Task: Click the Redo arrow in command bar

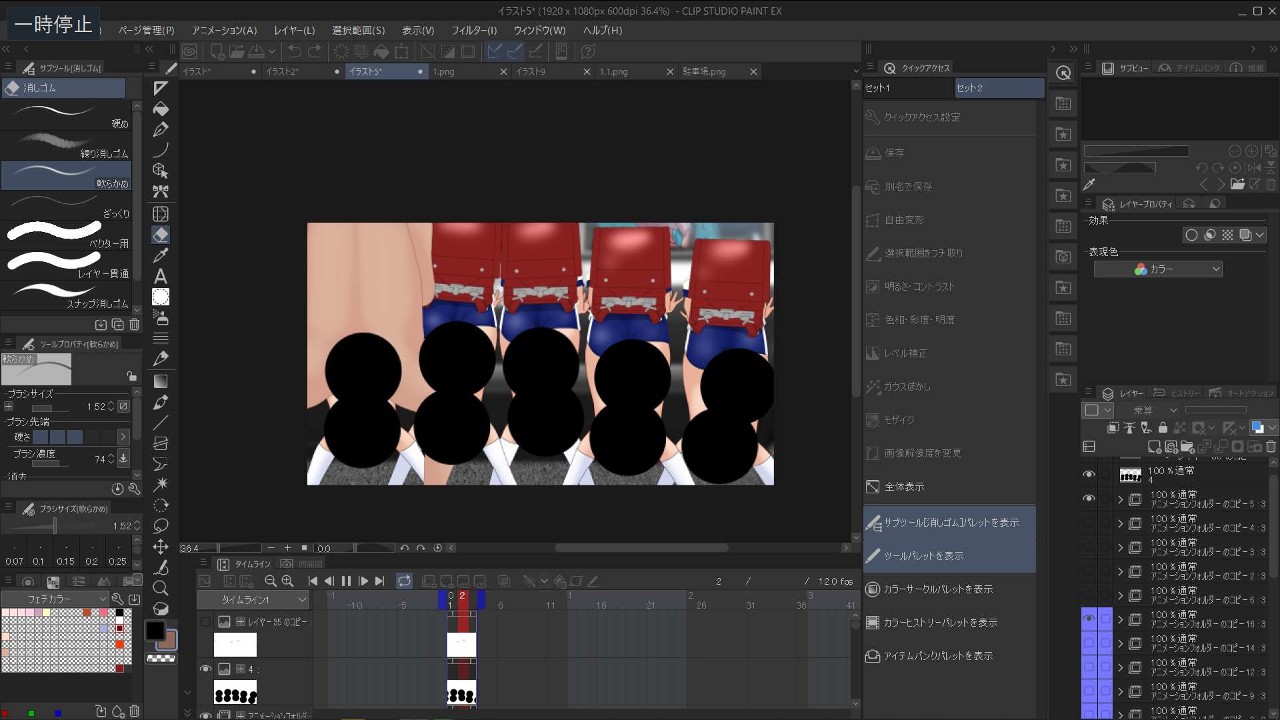Action: click(x=315, y=51)
